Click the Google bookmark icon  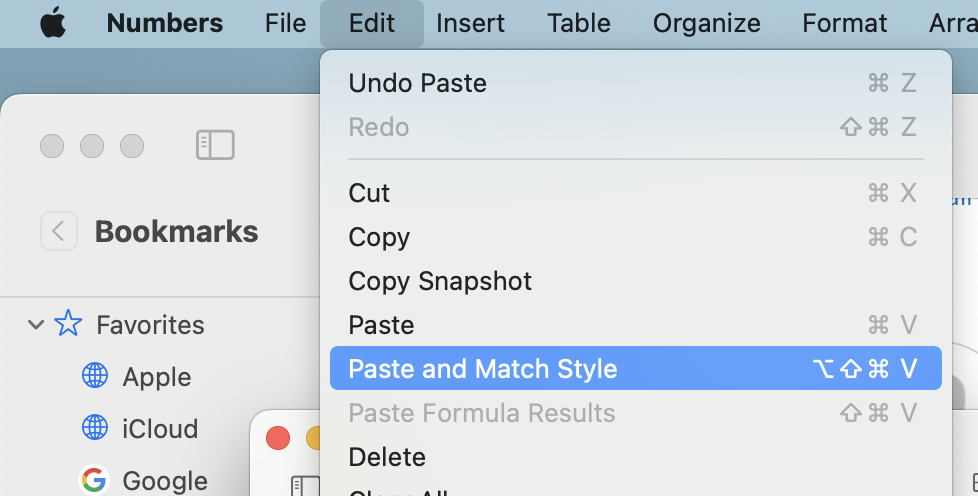[95, 480]
